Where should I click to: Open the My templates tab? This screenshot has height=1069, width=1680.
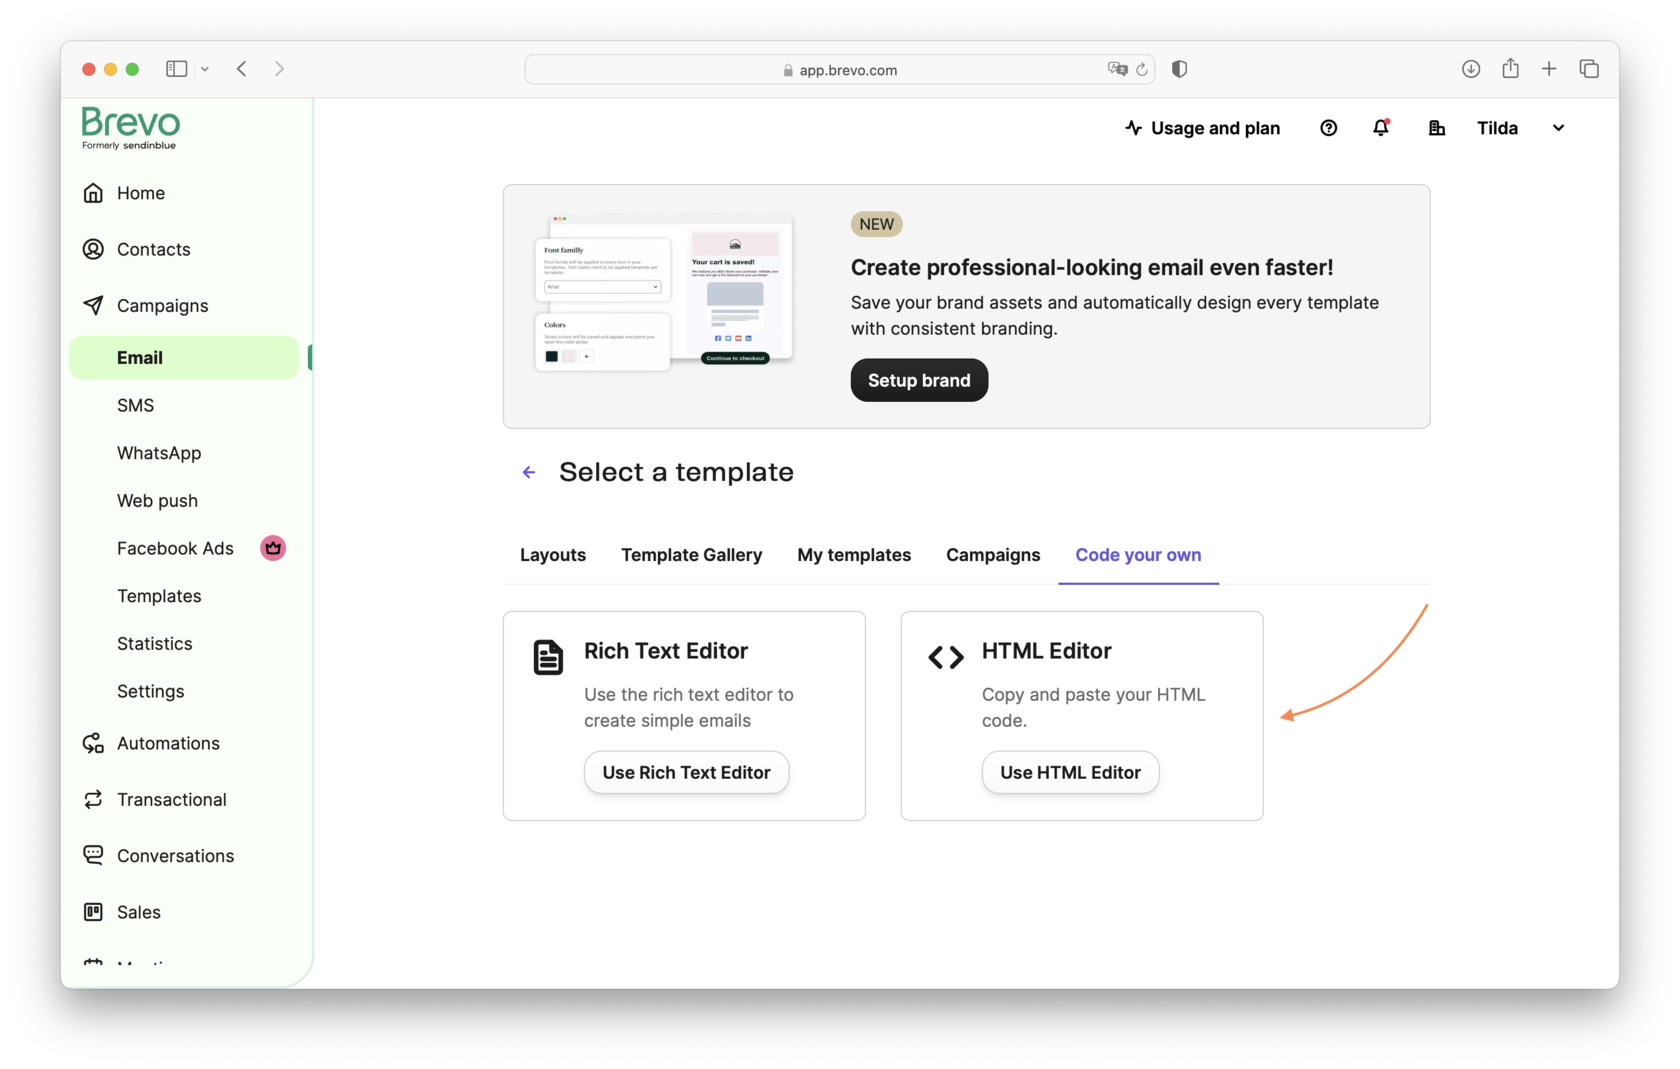(854, 555)
